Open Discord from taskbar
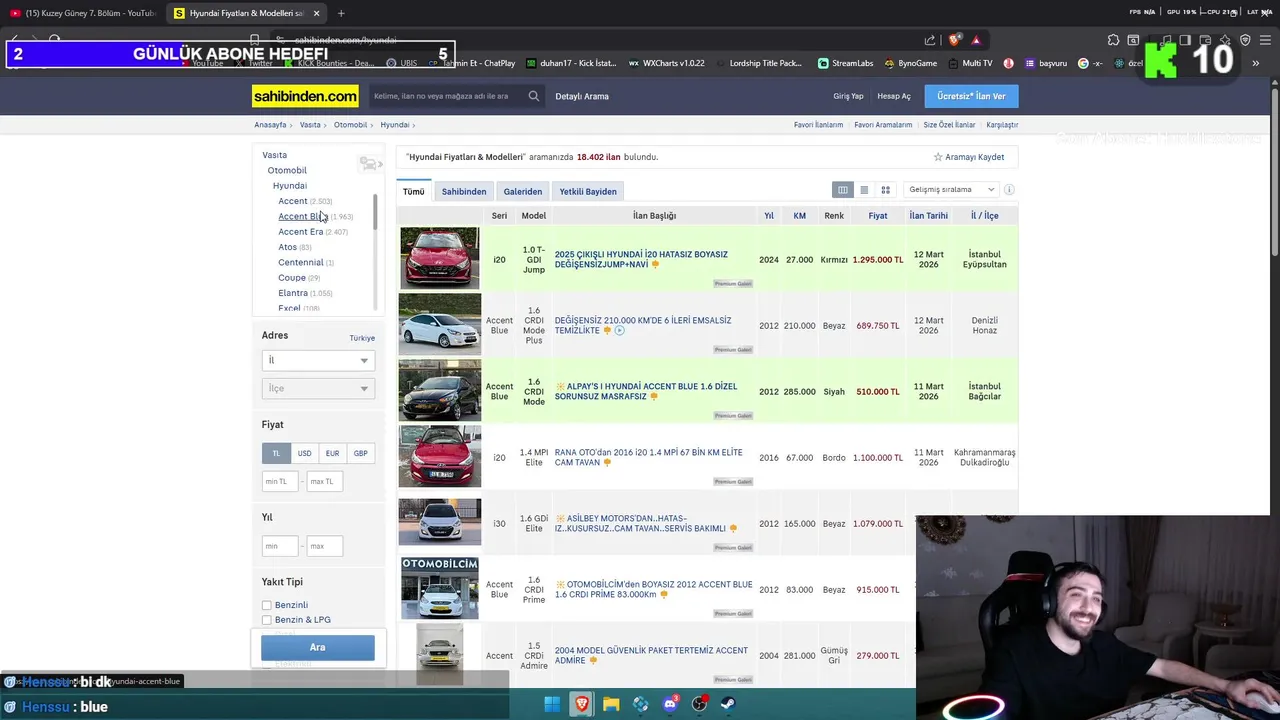Image resolution: width=1280 pixels, height=720 pixels. (670, 704)
